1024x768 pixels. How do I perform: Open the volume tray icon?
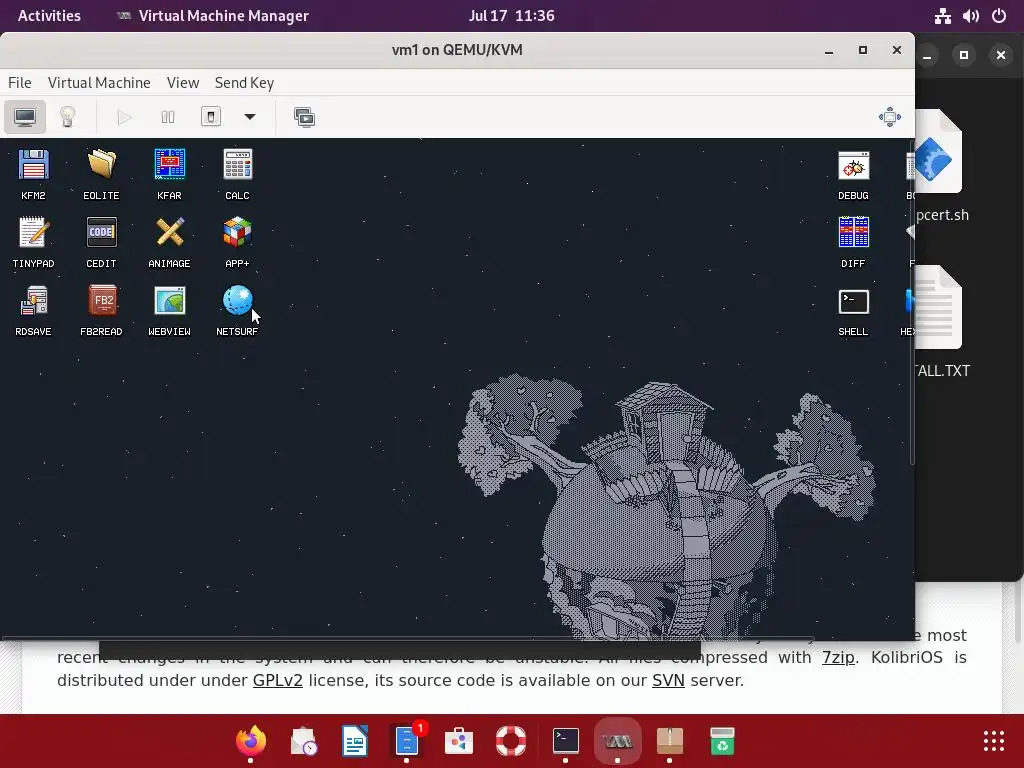pyautogui.click(x=970, y=16)
